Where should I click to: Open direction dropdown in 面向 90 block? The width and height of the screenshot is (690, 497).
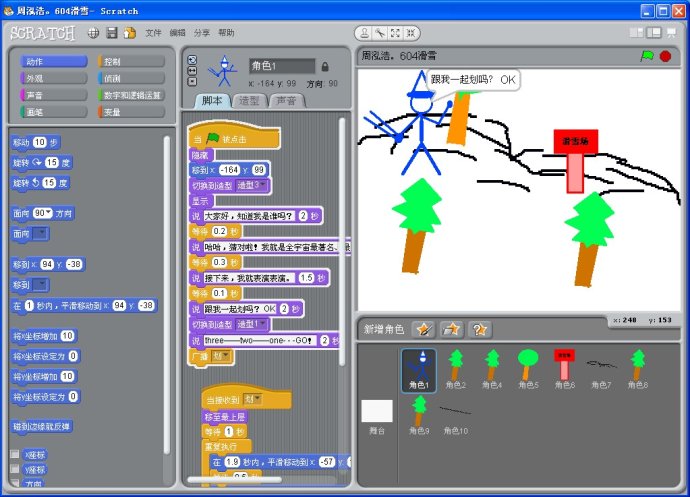[x=48, y=213]
